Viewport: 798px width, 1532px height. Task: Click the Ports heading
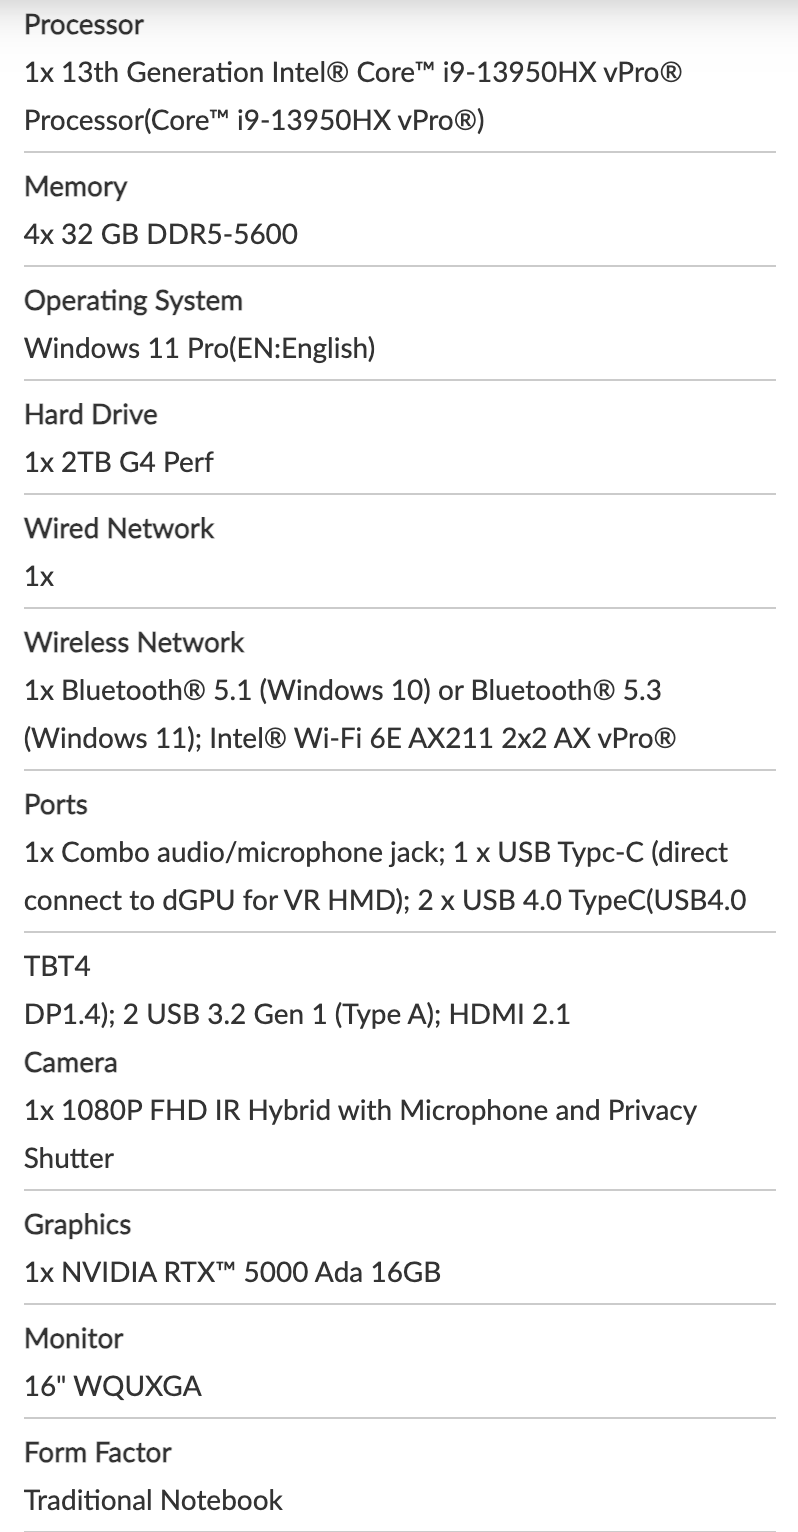tap(56, 804)
